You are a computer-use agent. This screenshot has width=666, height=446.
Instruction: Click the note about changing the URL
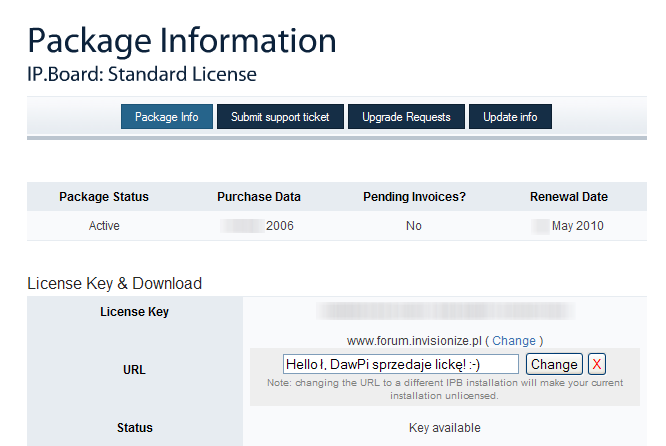point(444,389)
